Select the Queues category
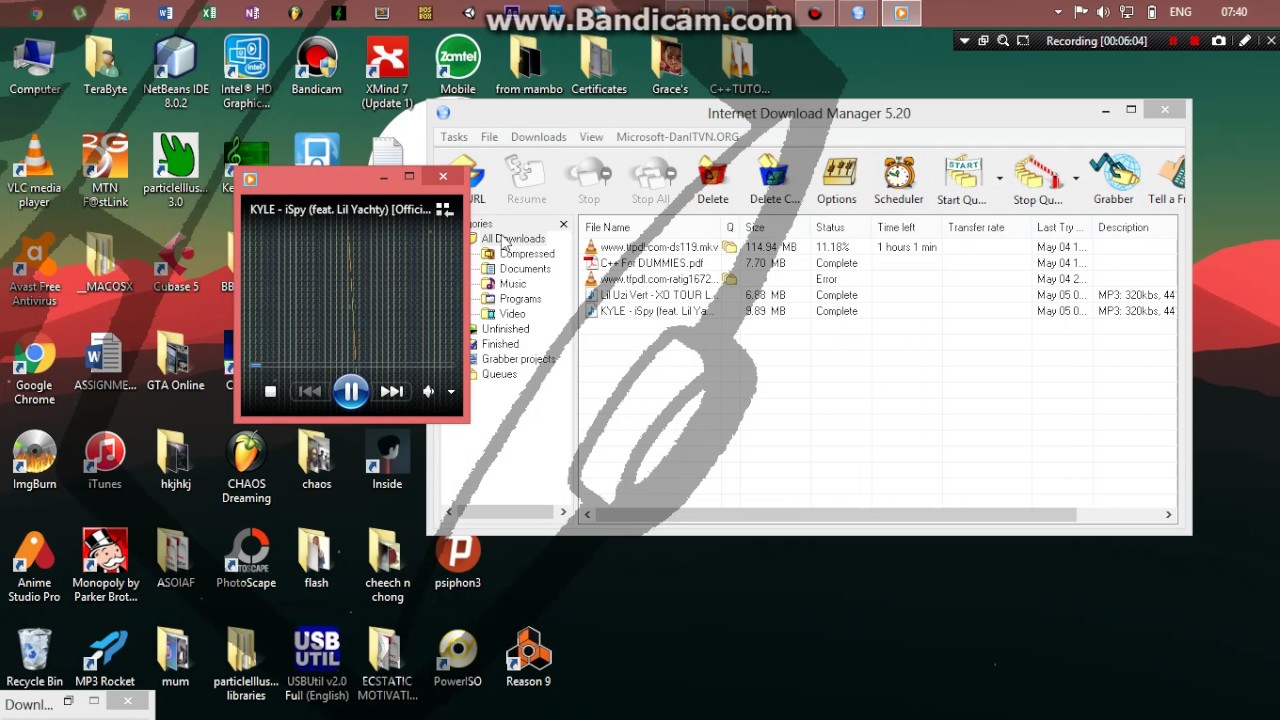The image size is (1280, 720). pyautogui.click(x=499, y=374)
